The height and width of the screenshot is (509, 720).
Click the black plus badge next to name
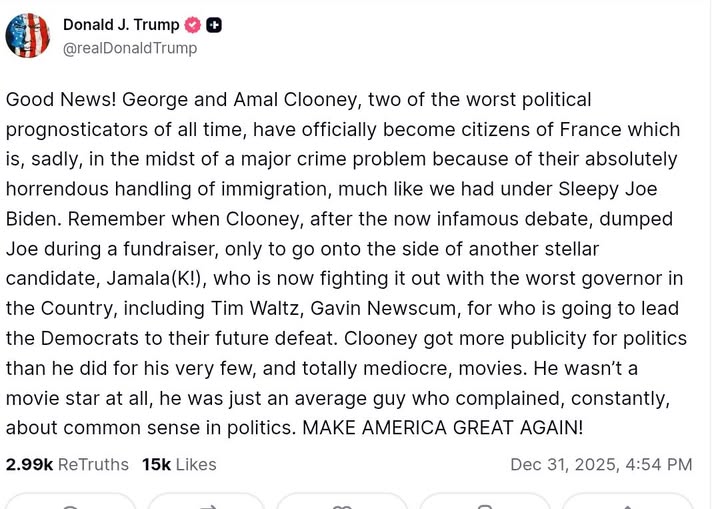pos(214,25)
